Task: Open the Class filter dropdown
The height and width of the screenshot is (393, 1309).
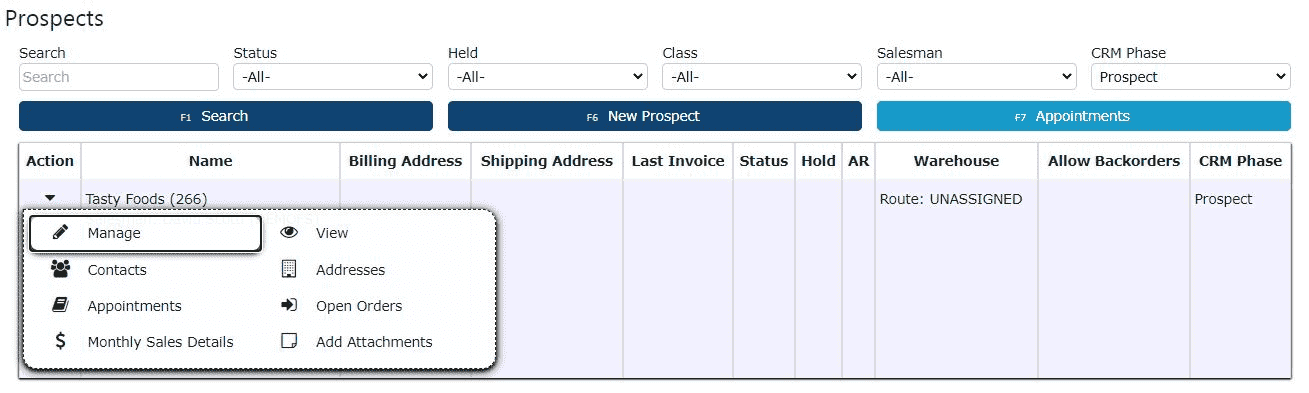Action: (762, 77)
